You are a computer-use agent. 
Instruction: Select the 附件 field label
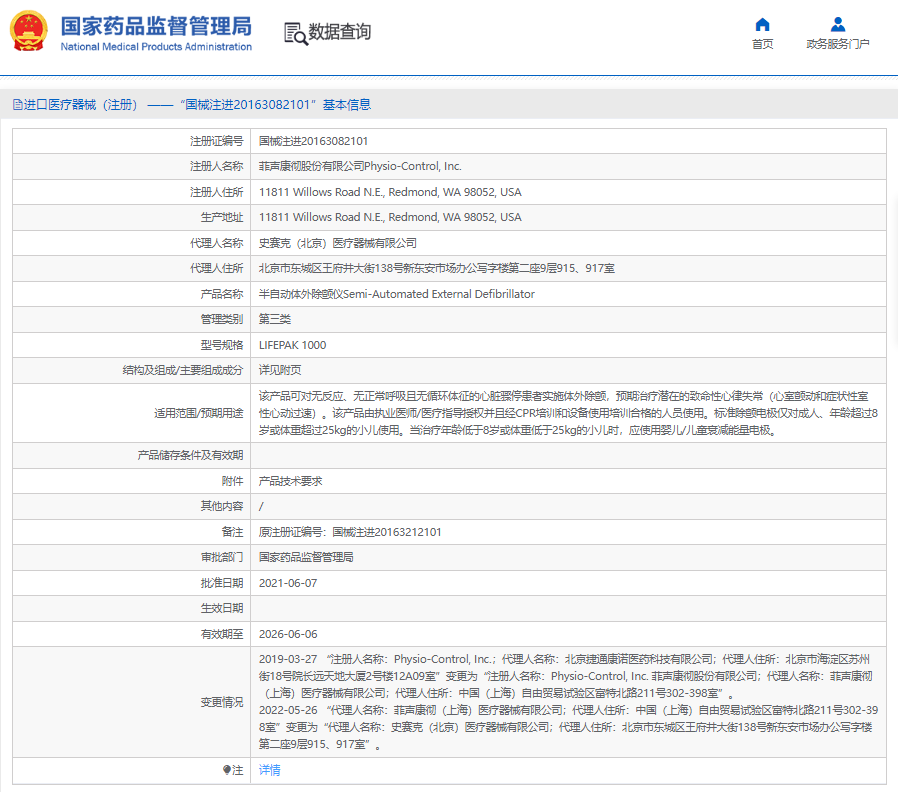[233, 481]
